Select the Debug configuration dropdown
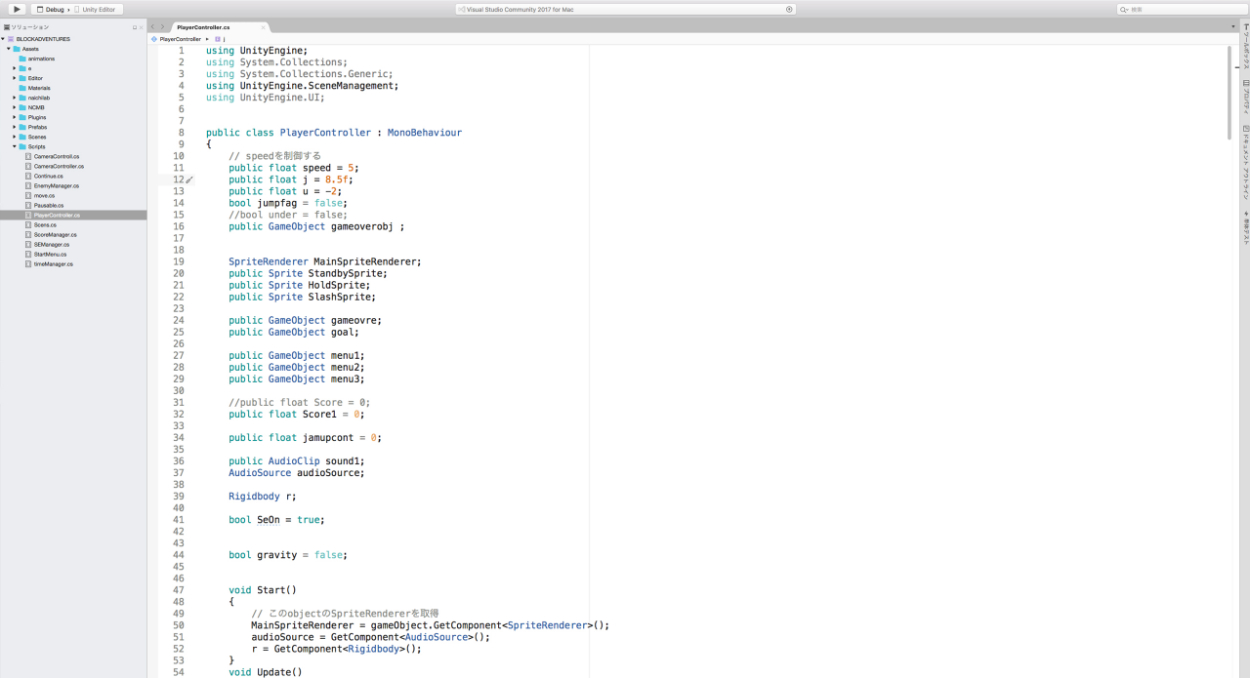Screen dimensions: 1250x678 click(x=53, y=9)
